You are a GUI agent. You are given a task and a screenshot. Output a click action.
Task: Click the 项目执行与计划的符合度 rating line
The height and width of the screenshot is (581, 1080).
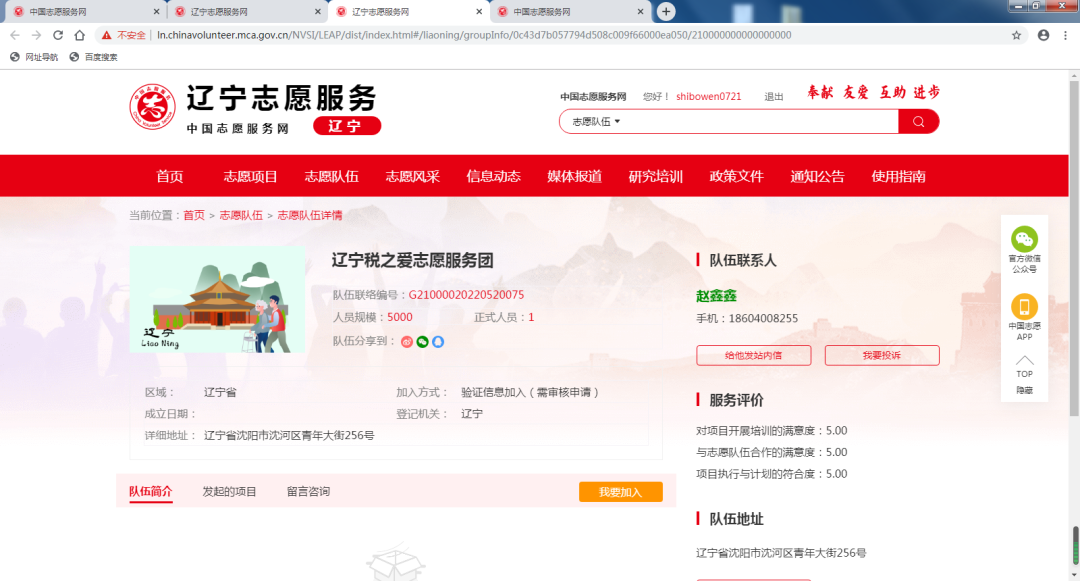pos(771,474)
